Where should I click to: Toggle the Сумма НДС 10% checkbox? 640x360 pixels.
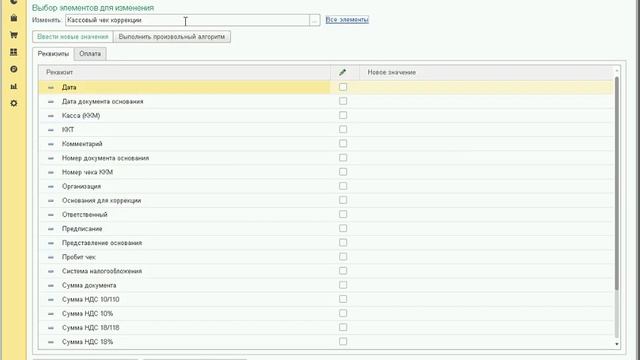coord(343,313)
